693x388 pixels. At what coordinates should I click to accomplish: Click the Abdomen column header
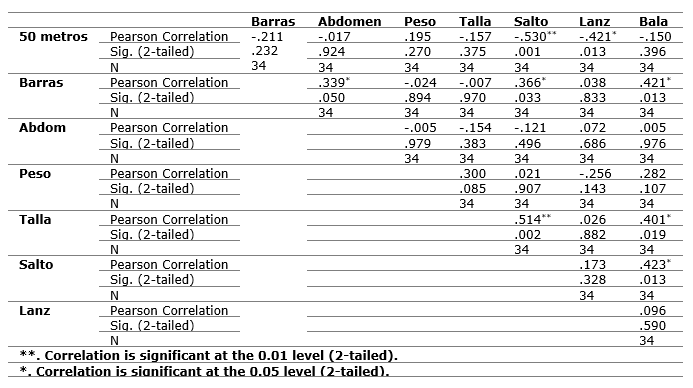(349, 21)
